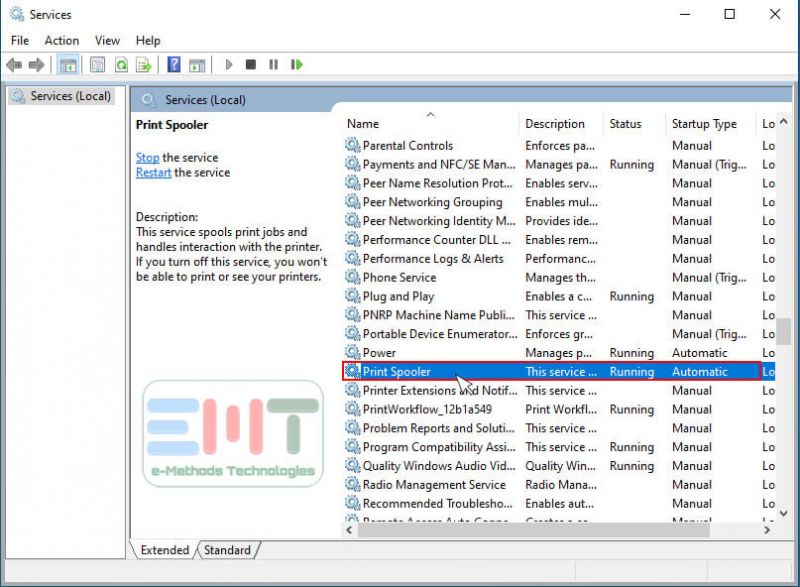
Task: Open the Properties toolbar icon
Action: (97, 65)
